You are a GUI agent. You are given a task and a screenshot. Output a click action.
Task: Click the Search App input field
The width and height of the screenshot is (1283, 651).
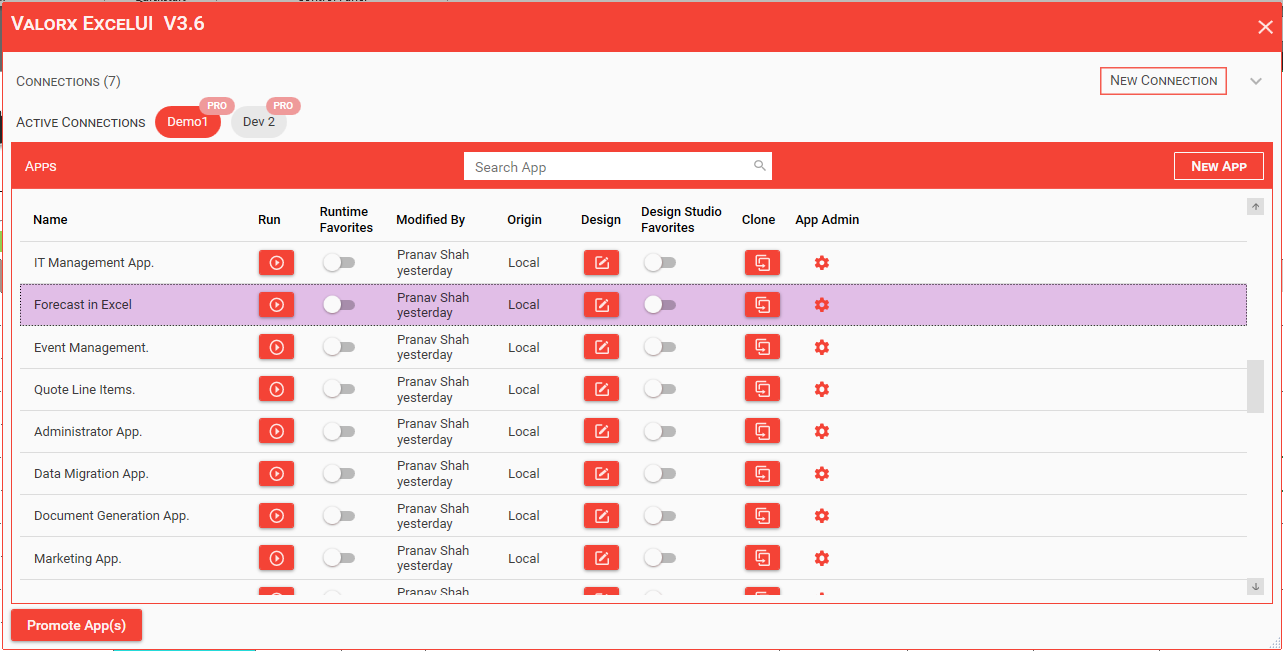[x=608, y=167]
